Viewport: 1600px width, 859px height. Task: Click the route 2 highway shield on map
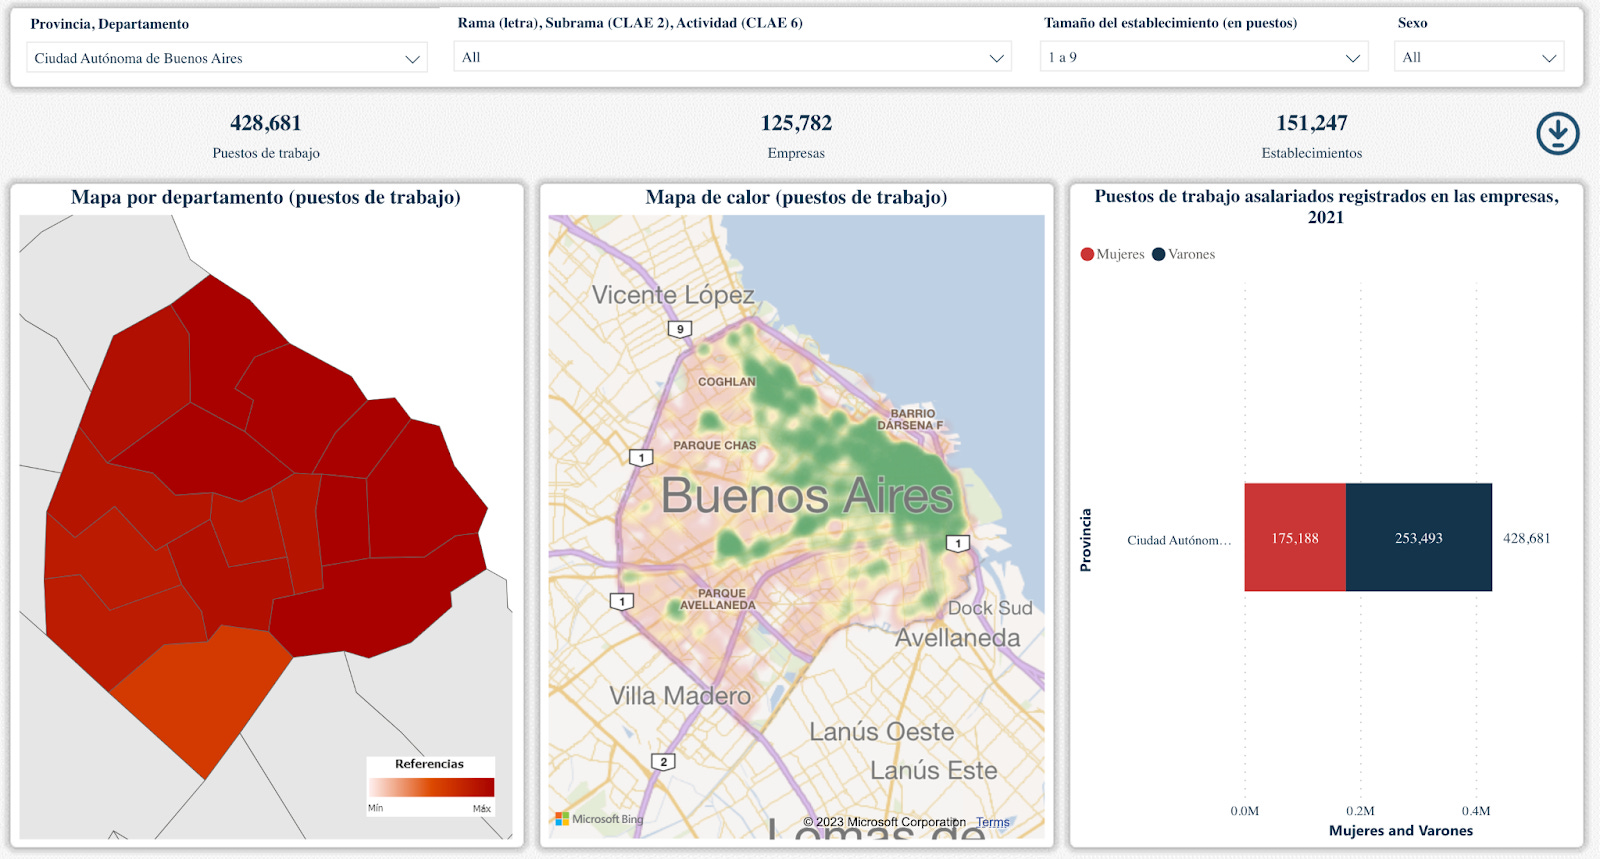coord(663,762)
